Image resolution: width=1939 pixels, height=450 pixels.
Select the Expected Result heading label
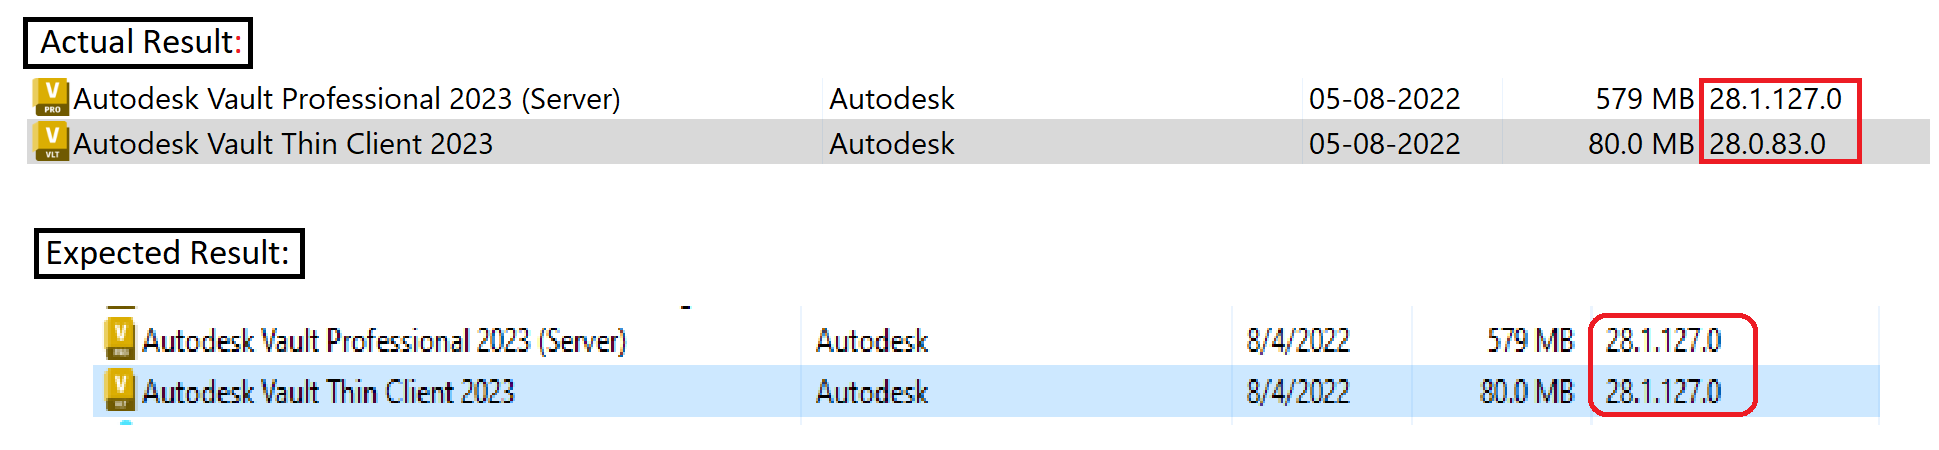pyautogui.click(x=168, y=253)
